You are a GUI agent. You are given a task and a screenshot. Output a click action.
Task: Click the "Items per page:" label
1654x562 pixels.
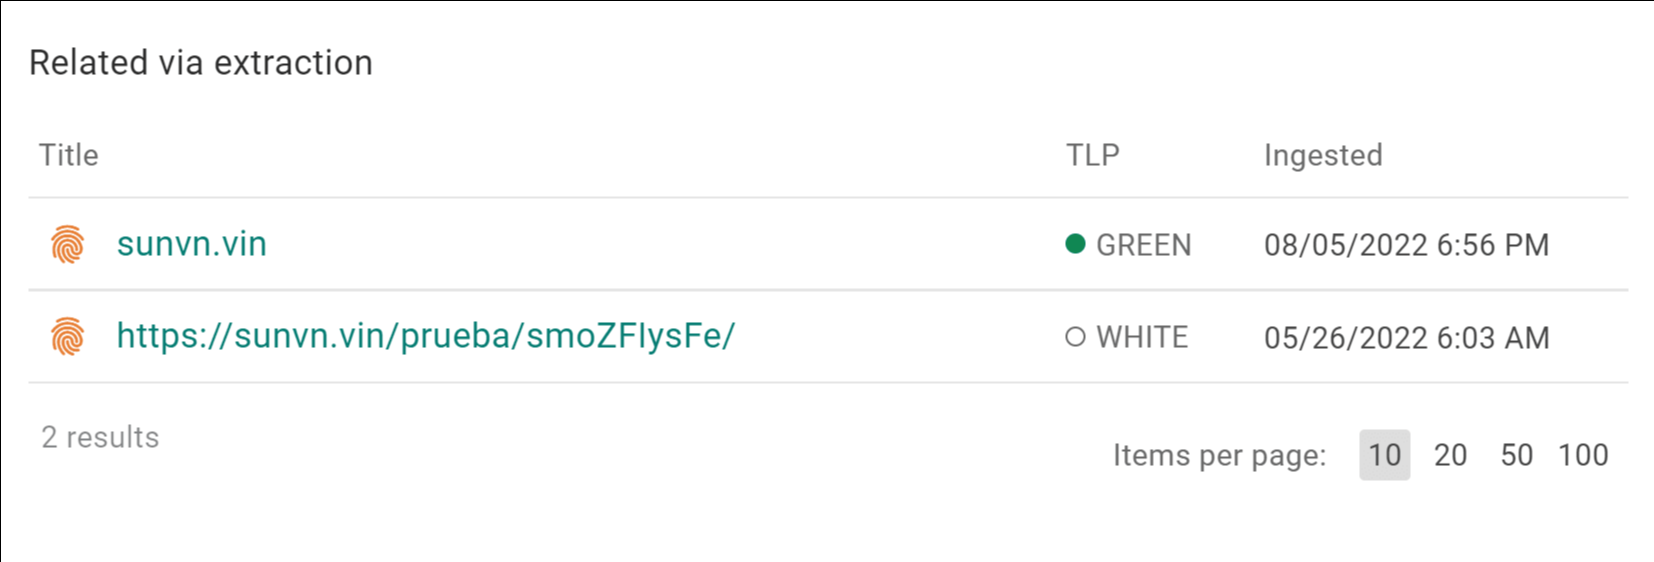pos(1219,455)
